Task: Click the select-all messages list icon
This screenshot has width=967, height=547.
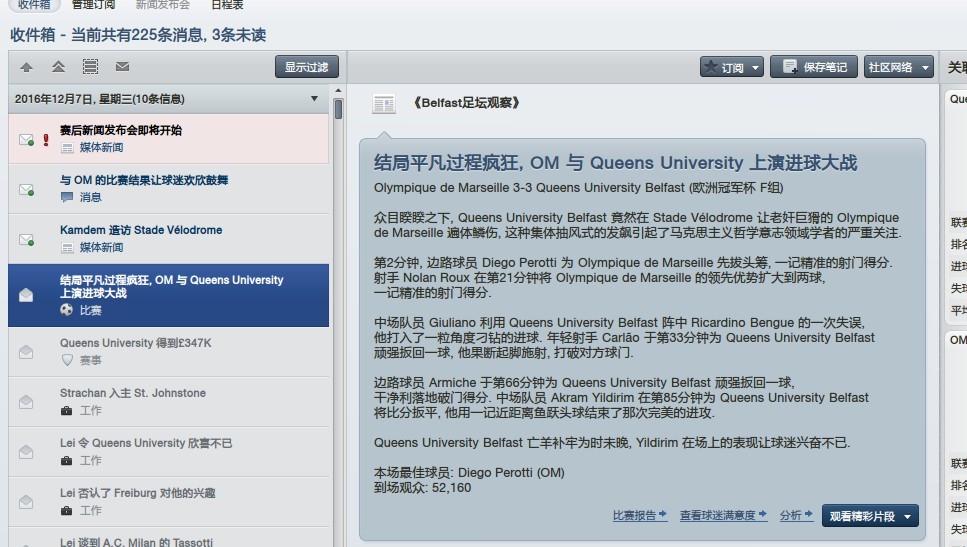Action: pos(90,67)
